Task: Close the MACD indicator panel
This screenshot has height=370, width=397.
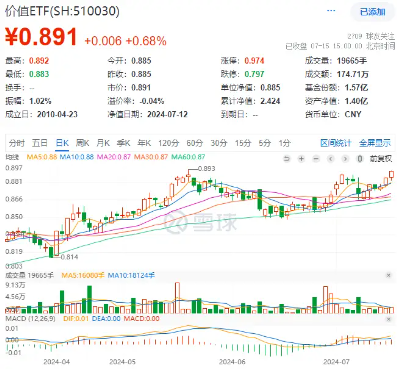Action: tap(388, 319)
